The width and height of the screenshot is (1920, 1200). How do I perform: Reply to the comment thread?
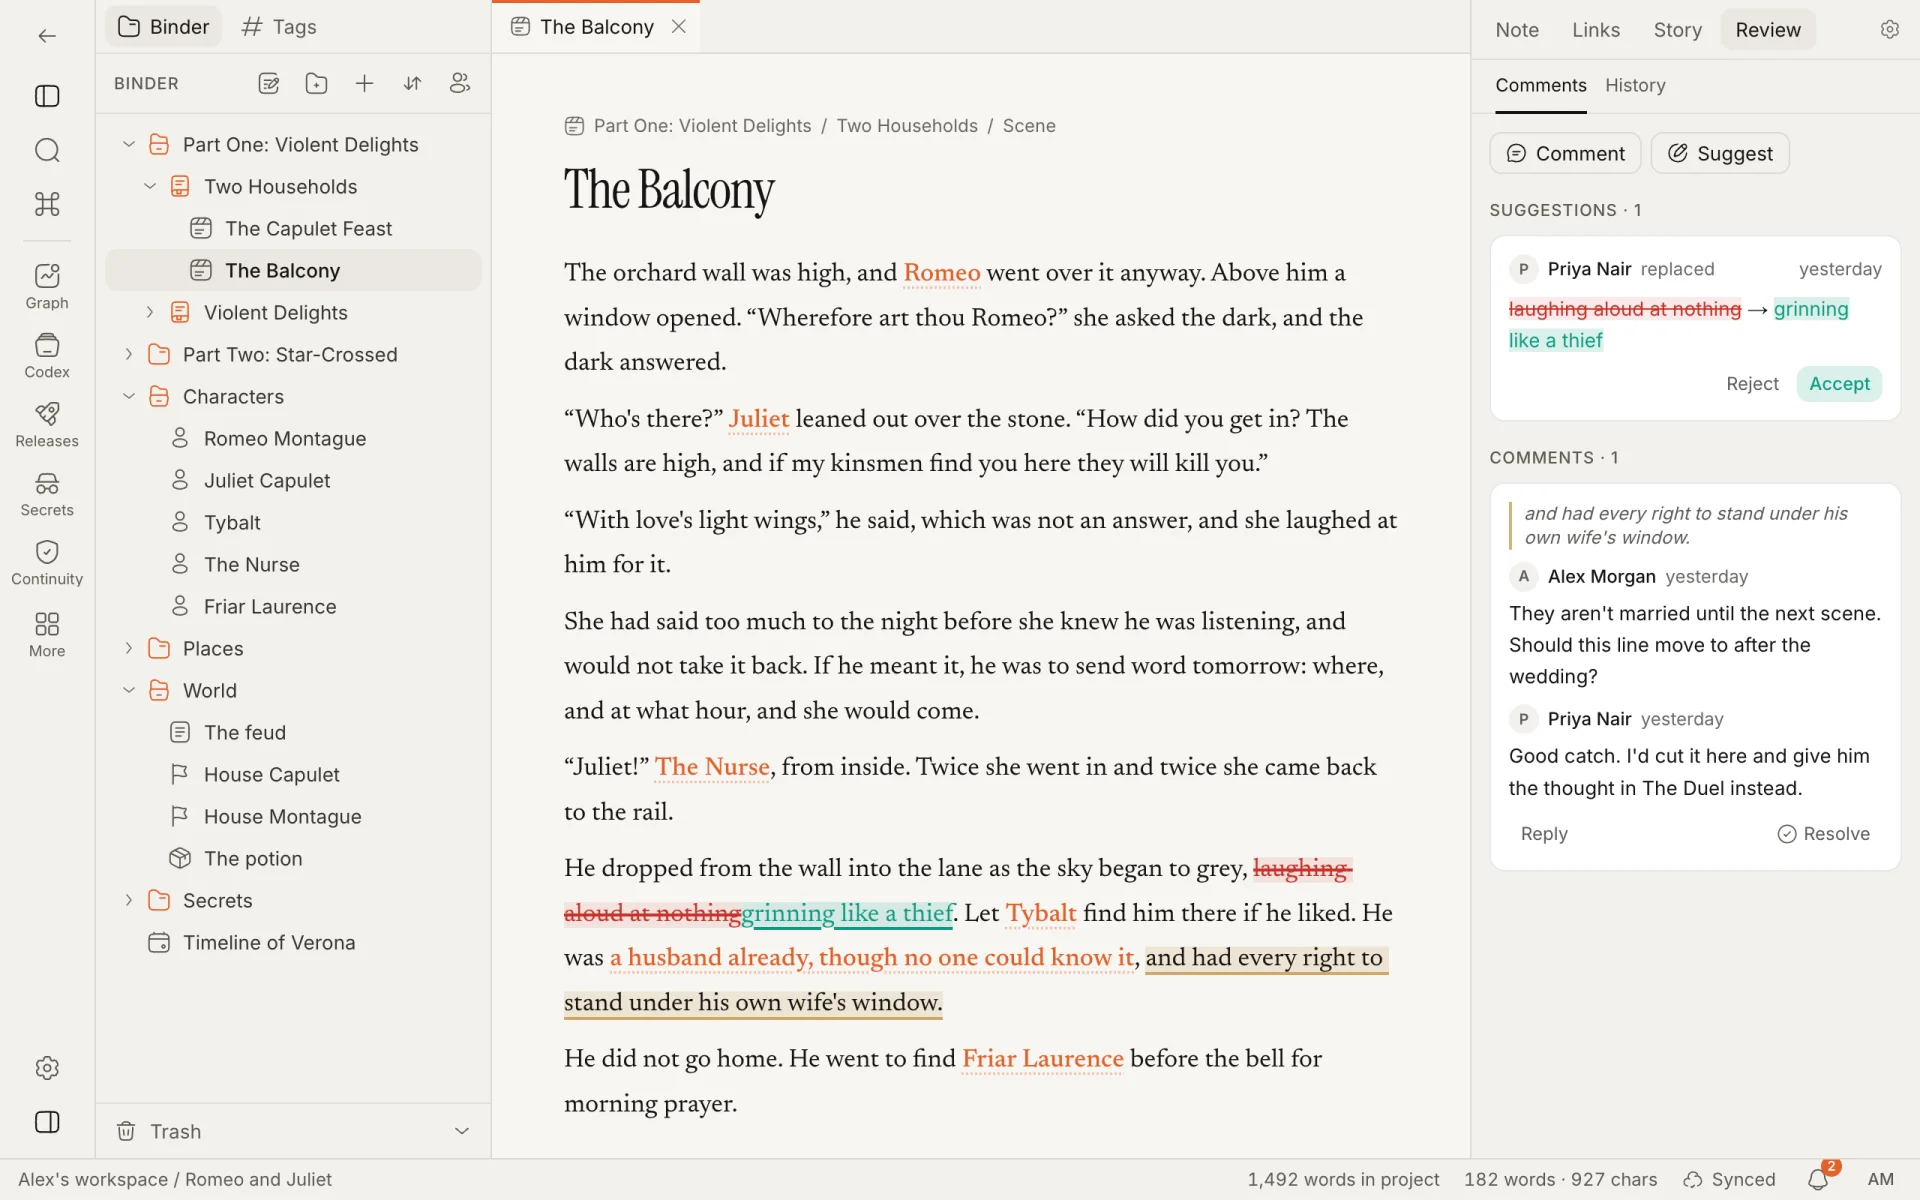1544,834
